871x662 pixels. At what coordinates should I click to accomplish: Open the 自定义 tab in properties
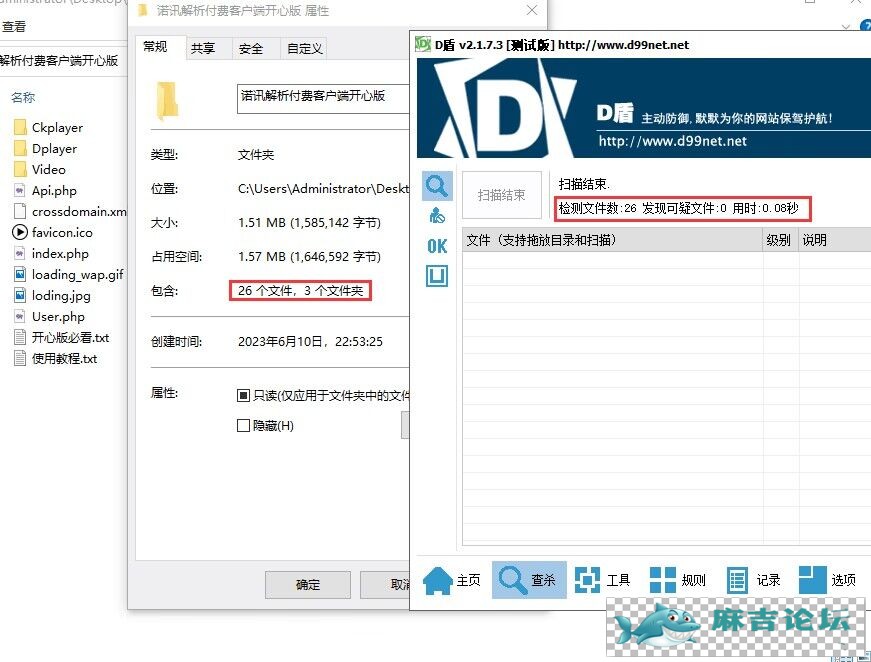coord(304,48)
